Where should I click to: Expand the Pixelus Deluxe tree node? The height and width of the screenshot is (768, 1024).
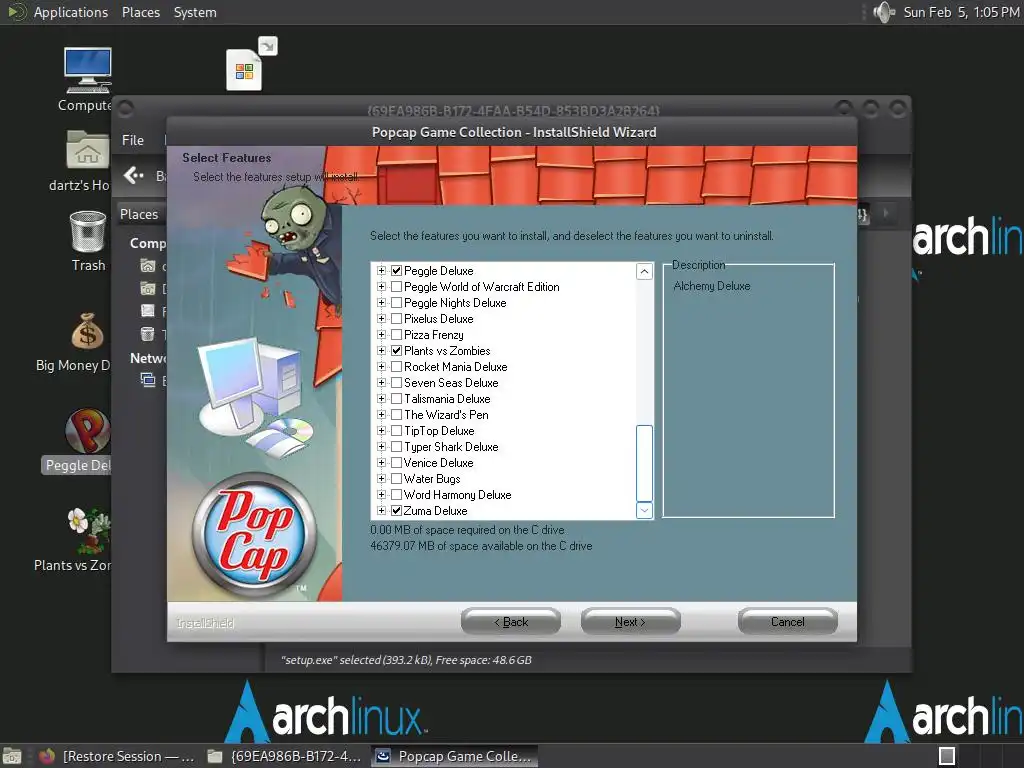click(x=381, y=319)
